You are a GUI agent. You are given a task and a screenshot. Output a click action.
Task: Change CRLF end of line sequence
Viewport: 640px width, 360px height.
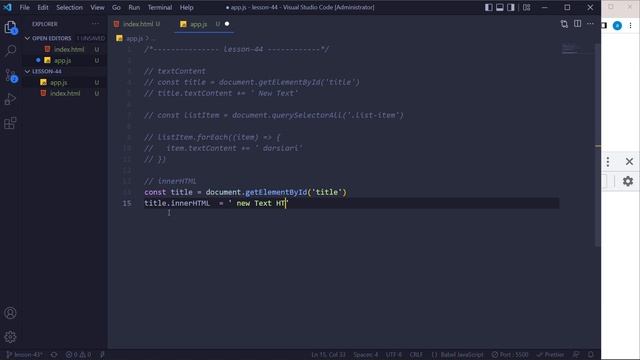[x=416, y=355]
